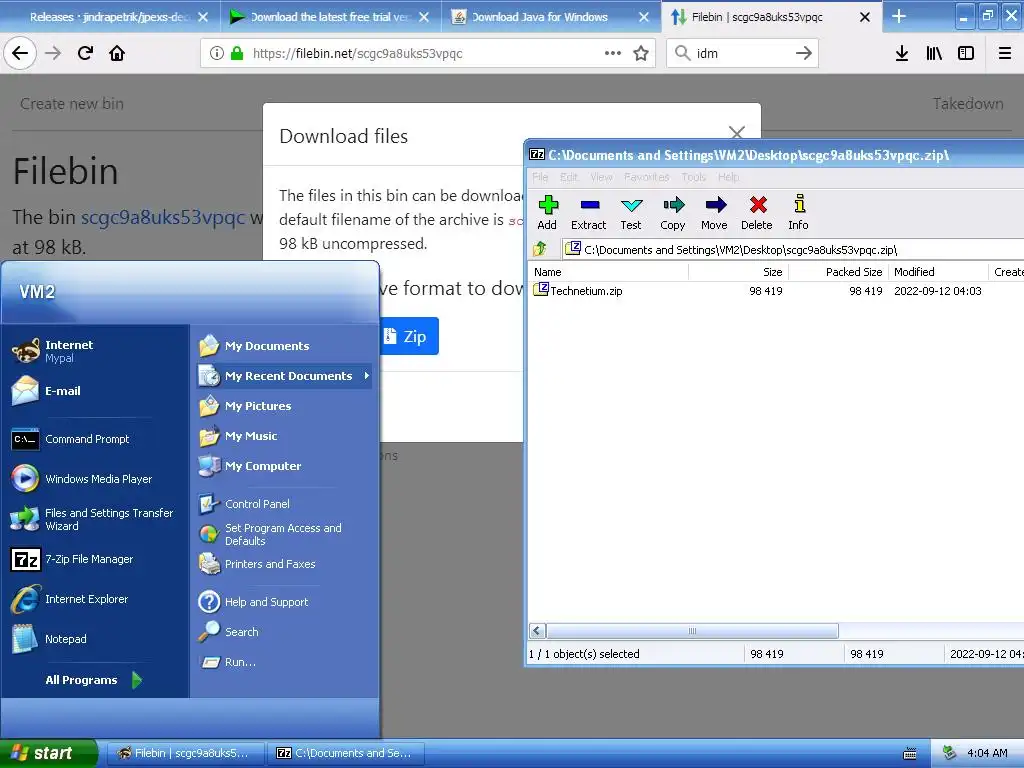
Task: Open page actions three-dot menu
Action: pos(613,53)
